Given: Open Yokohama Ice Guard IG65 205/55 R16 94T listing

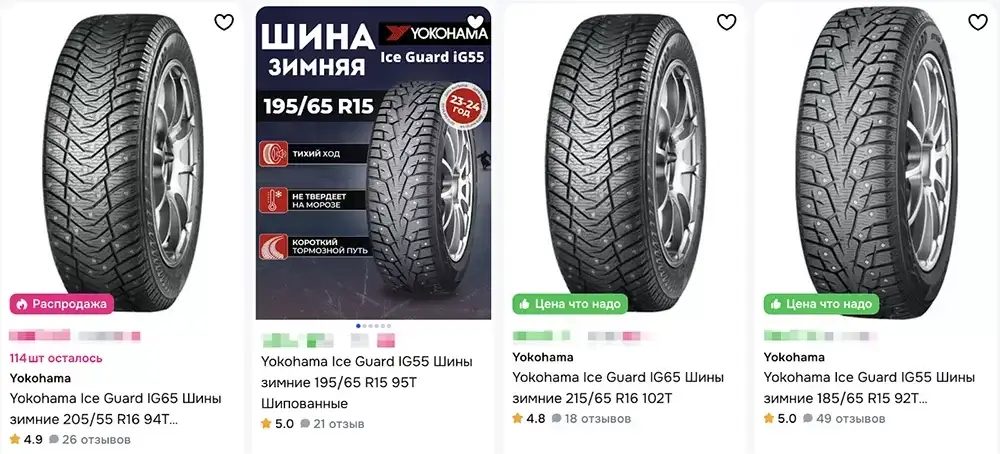Looking at the screenshot, I should click(115, 410).
